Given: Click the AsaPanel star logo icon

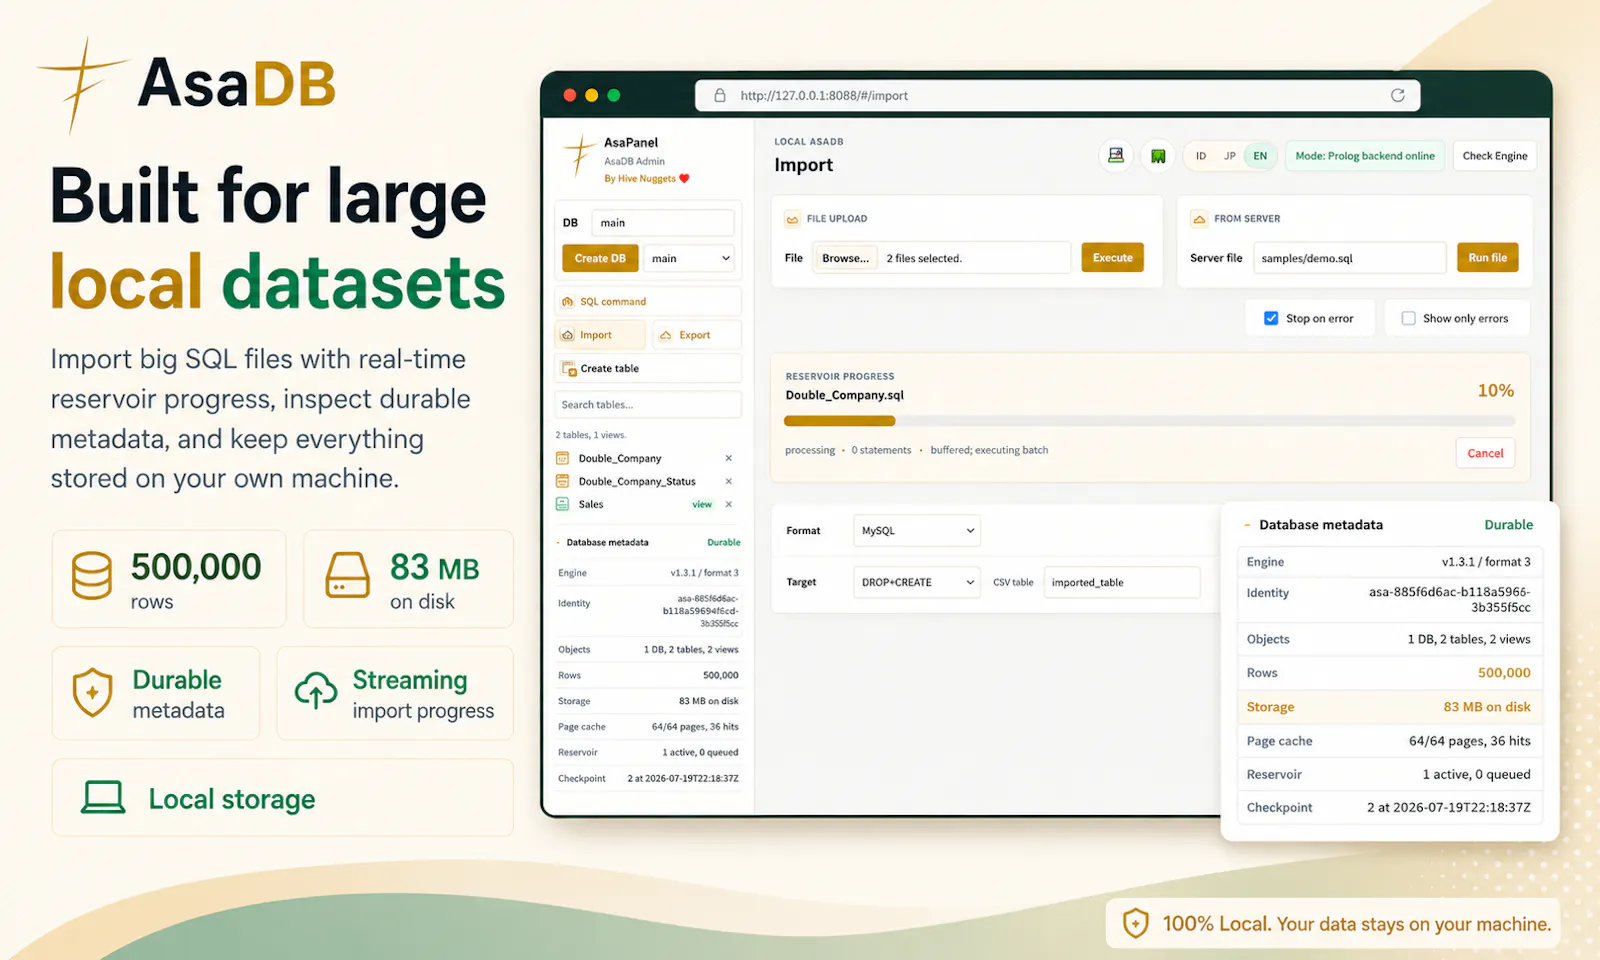Looking at the screenshot, I should click(580, 156).
